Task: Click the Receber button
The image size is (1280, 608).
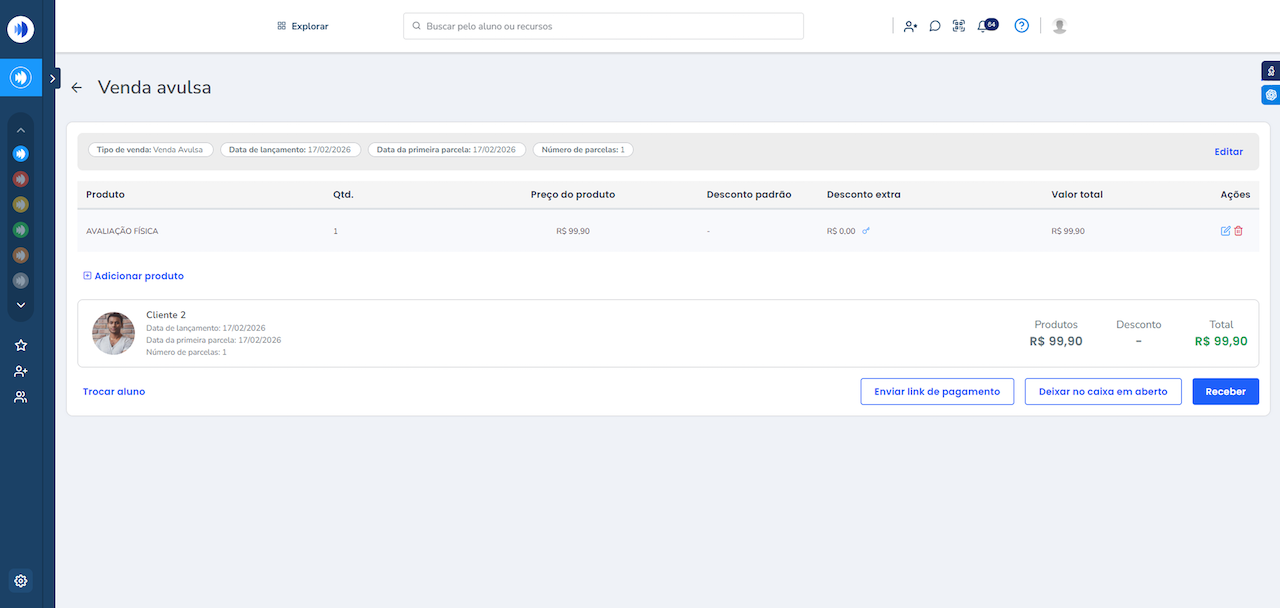Action: pos(1225,392)
